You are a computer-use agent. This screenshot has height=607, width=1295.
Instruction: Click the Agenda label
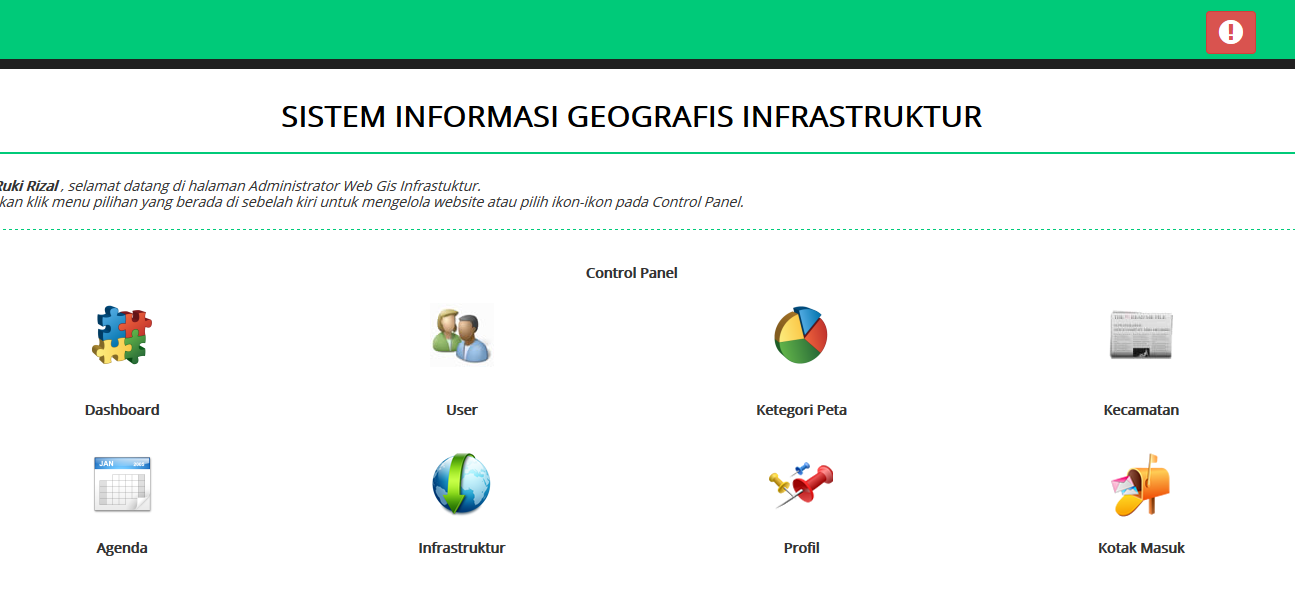click(x=122, y=547)
